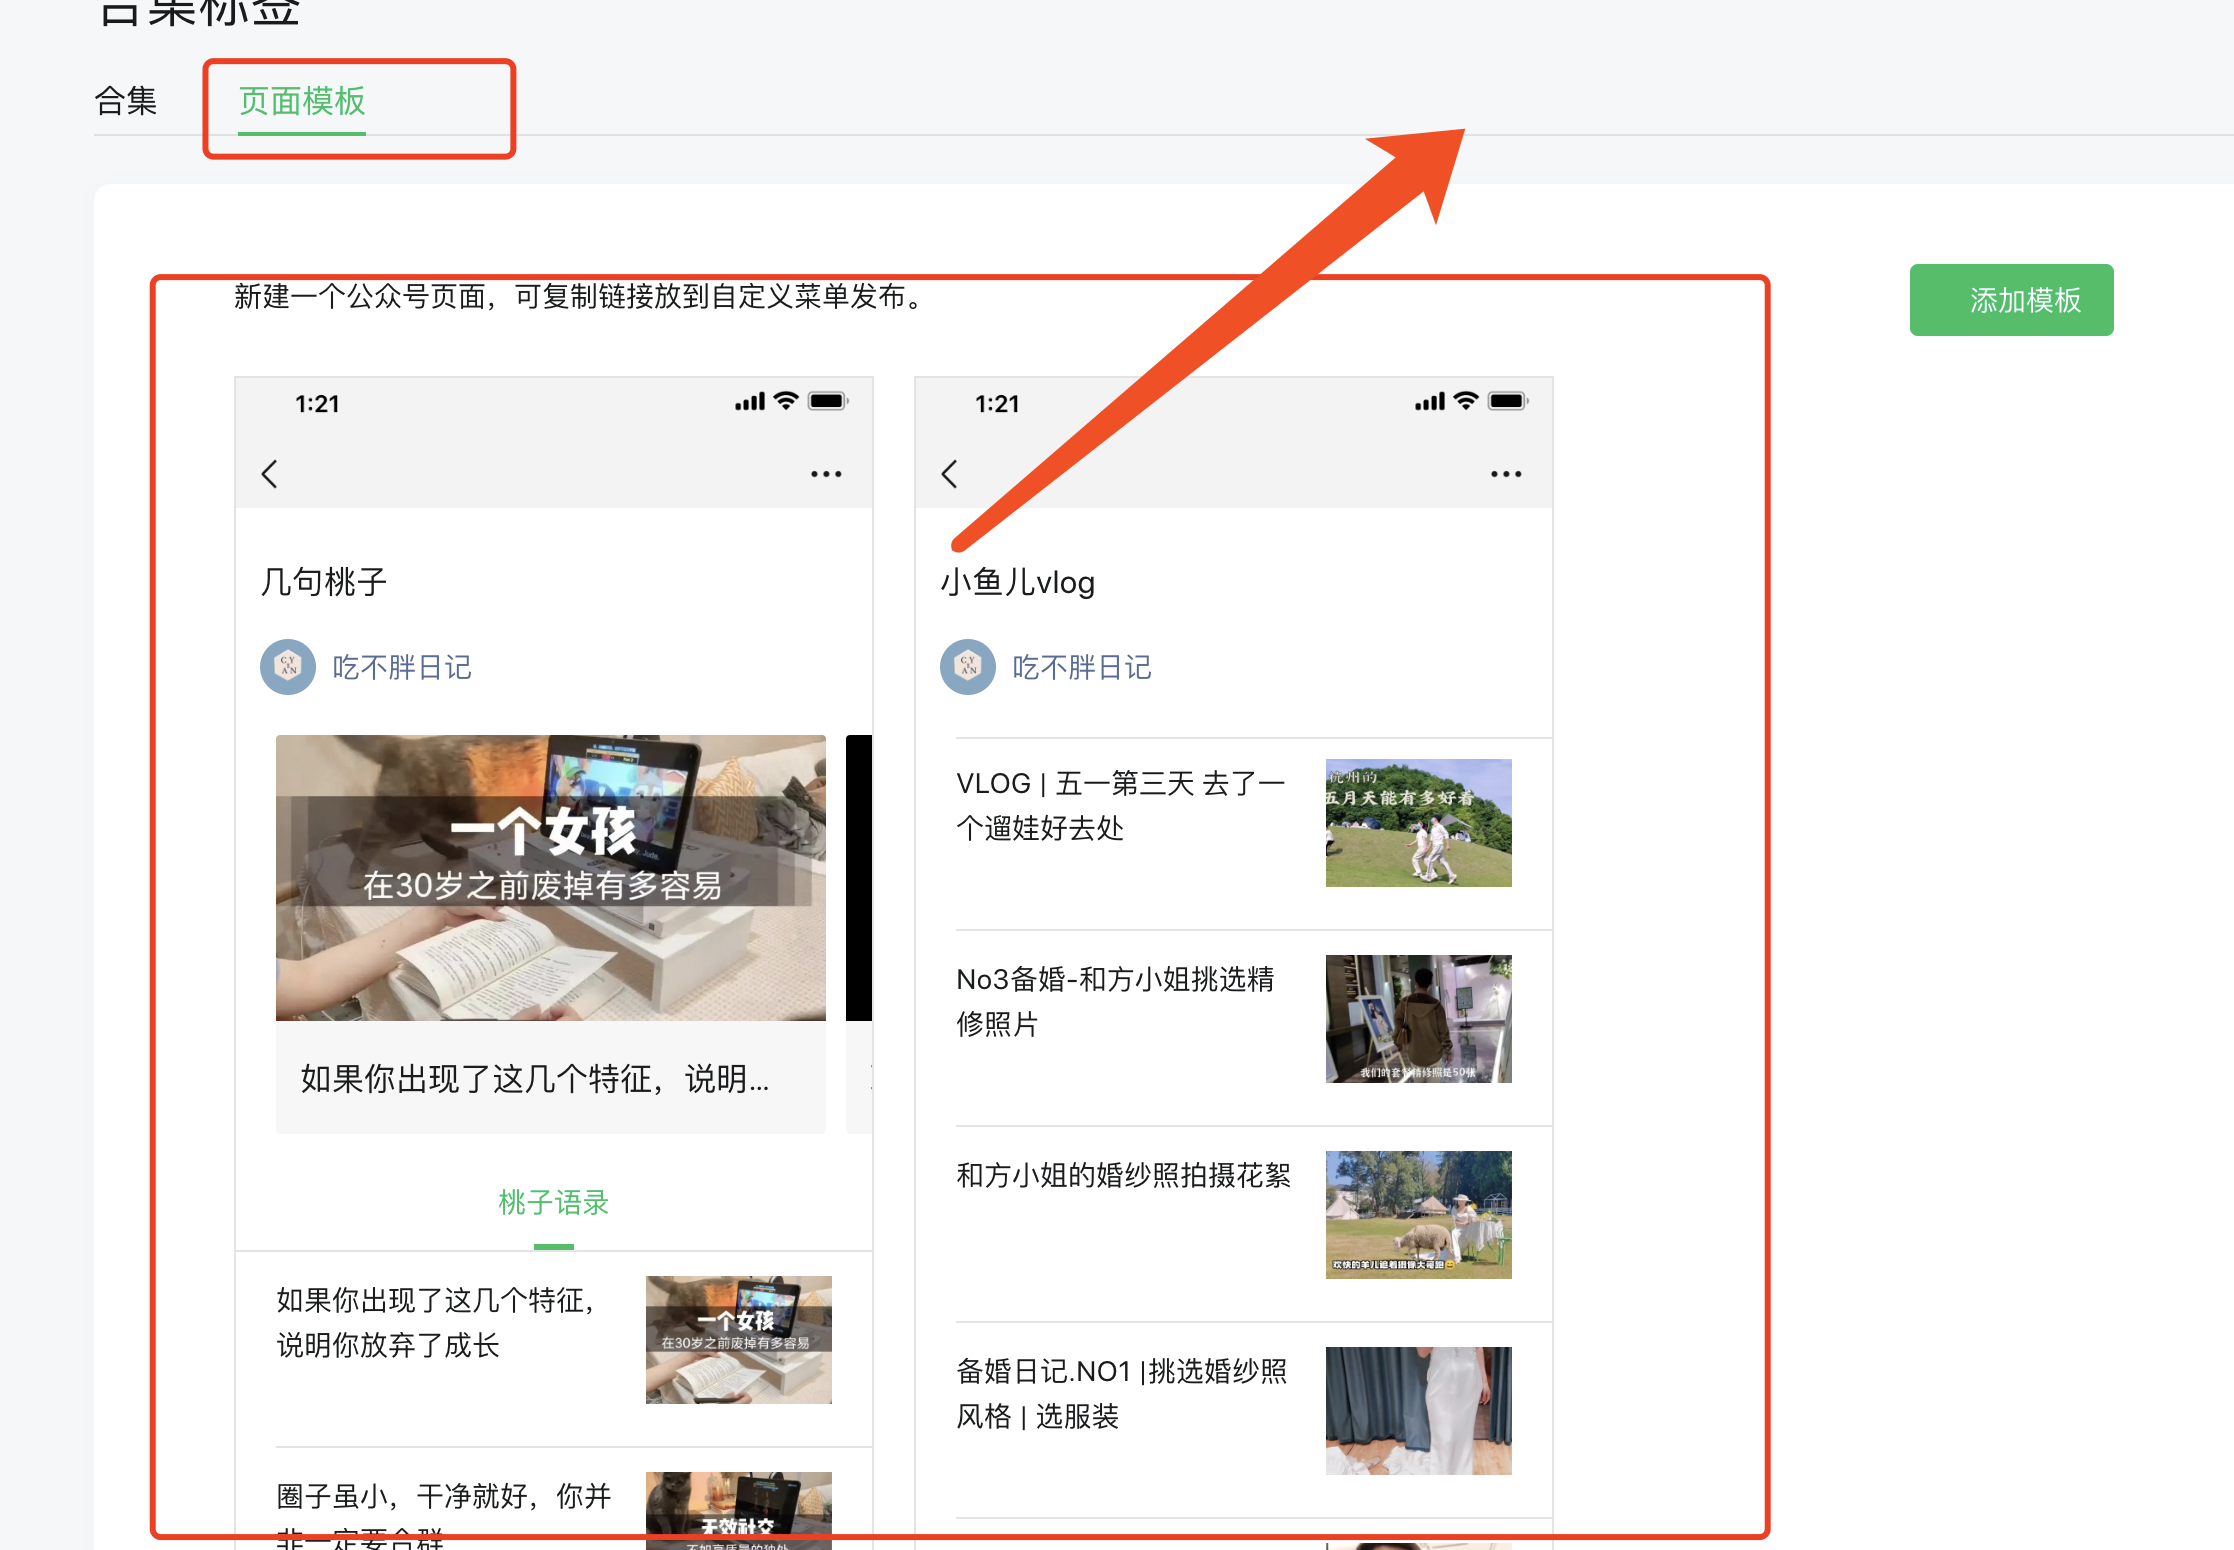
Task: Select 桃子语录 tab in left template
Action: pyautogui.click(x=553, y=1203)
